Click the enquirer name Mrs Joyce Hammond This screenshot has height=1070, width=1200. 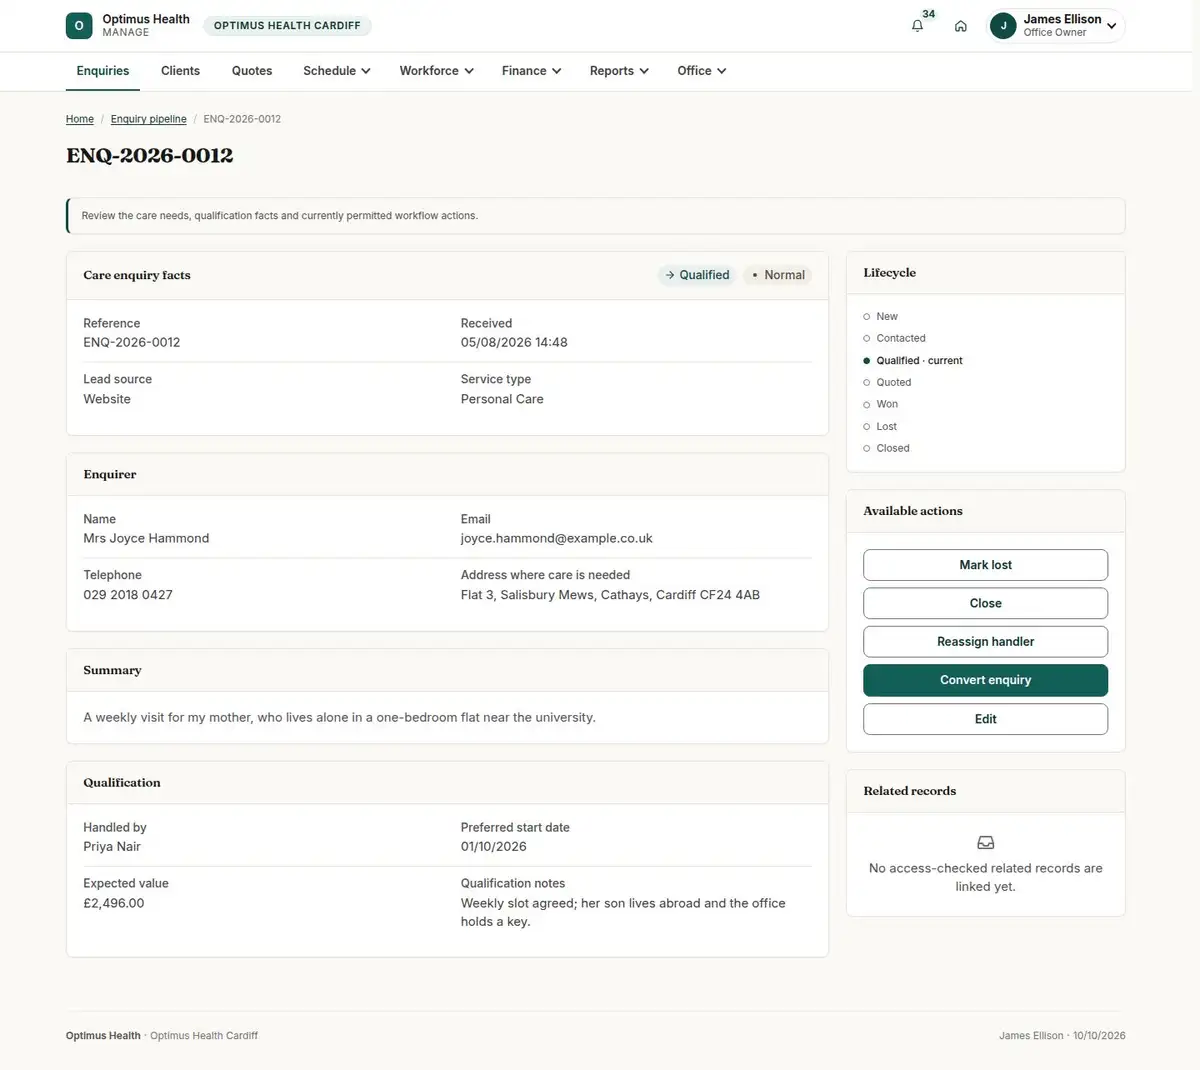point(146,538)
